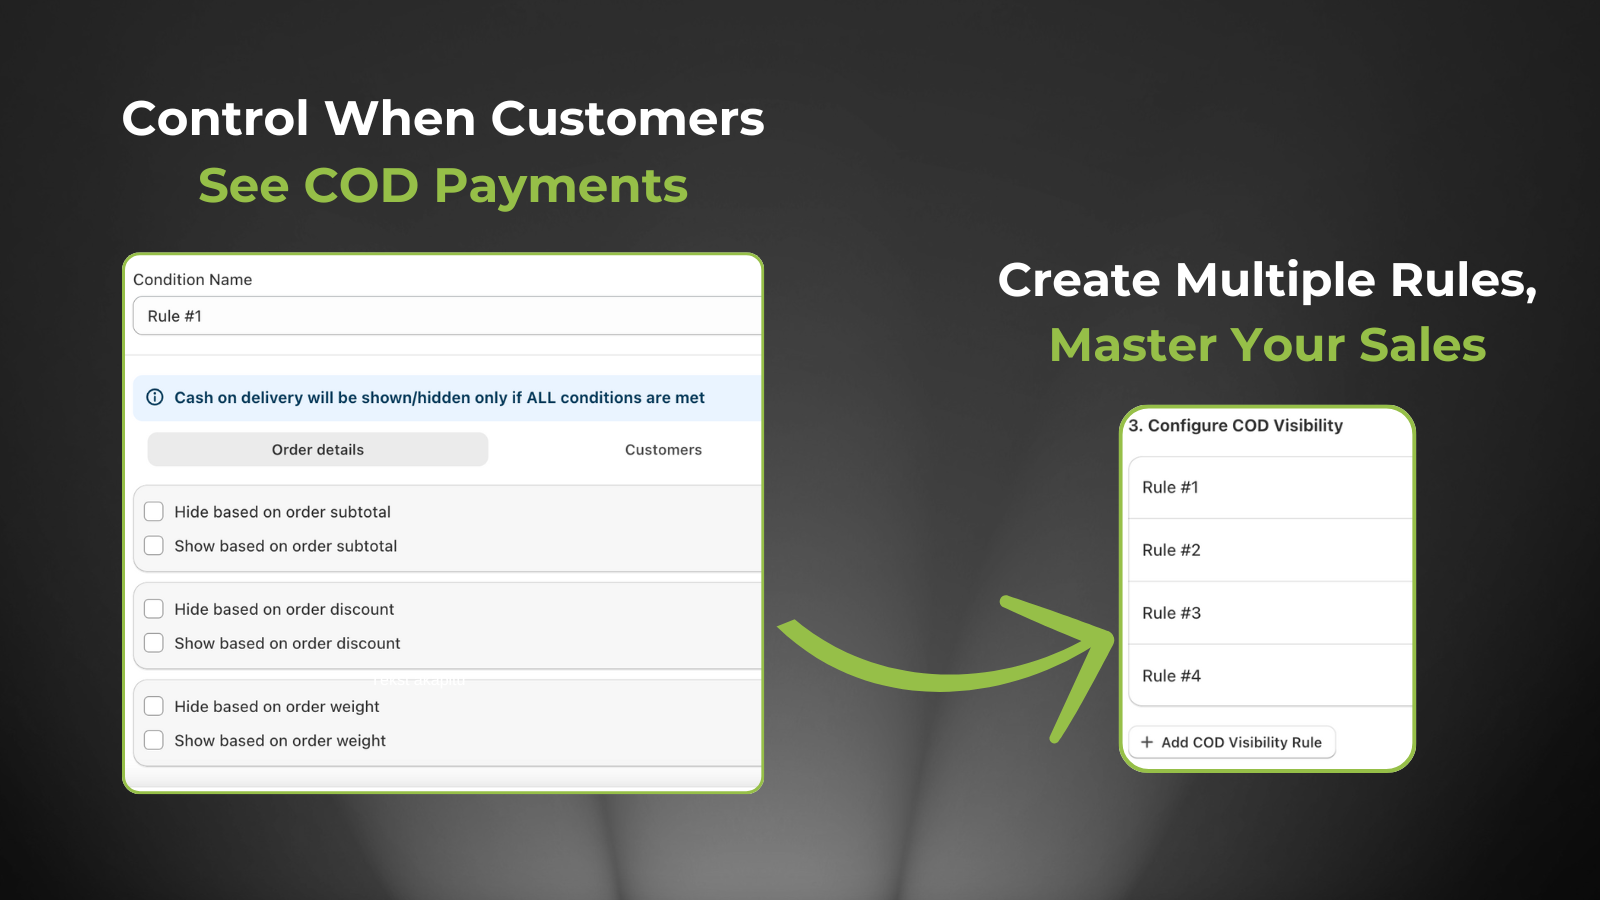
Task: Open Rule #1 in the visibility list
Action: pyautogui.click(x=1270, y=488)
